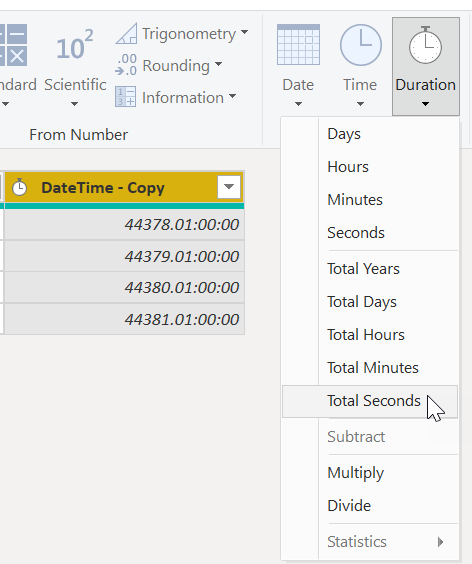Open the Statistics menu entry
Image resolution: width=472 pixels, height=564 pixels.
tap(370, 542)
